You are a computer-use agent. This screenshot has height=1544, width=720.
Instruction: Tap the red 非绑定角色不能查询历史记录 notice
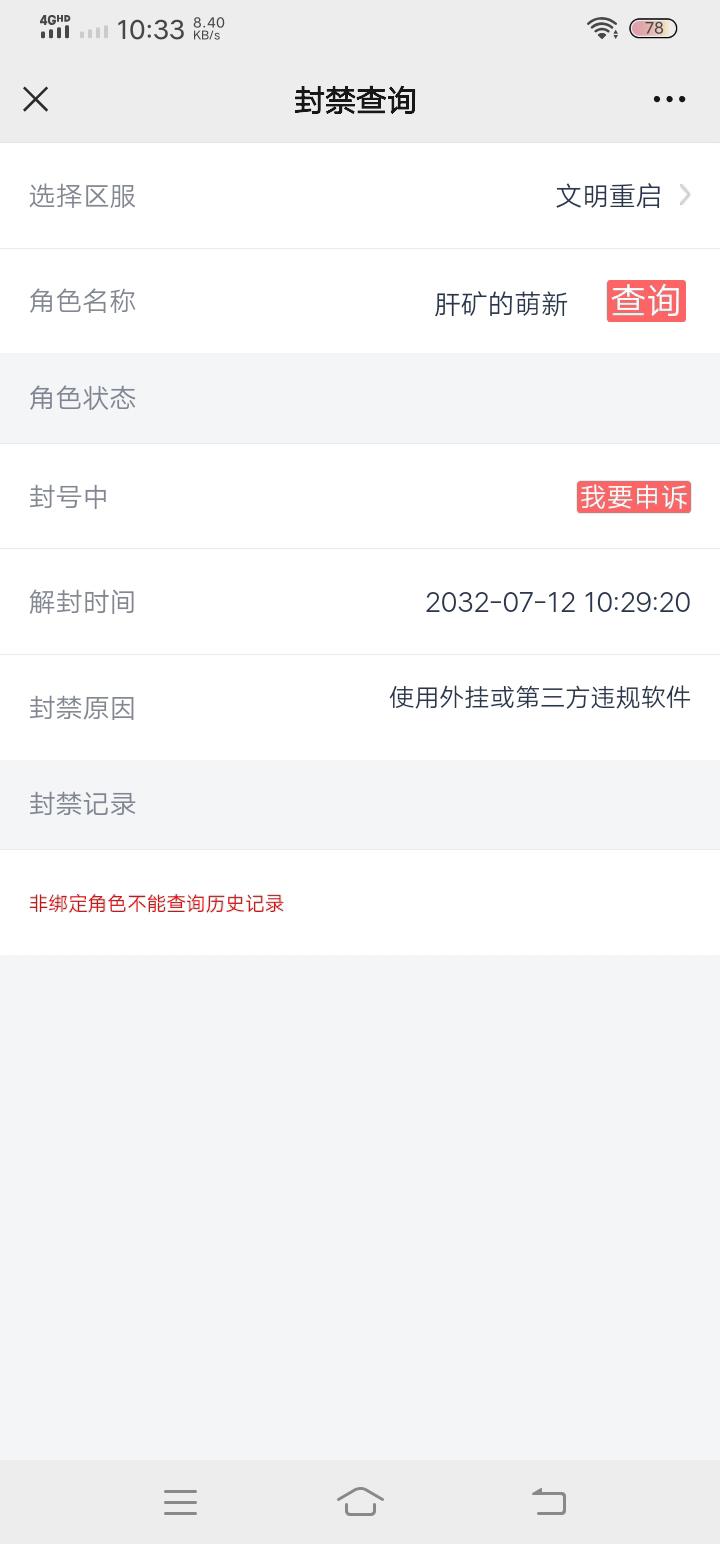pyautogui.click(x=157, y=903)
